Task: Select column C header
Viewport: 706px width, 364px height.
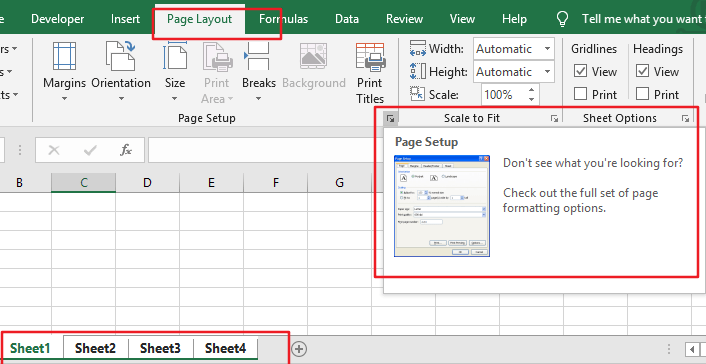Action: click(83, 182)
